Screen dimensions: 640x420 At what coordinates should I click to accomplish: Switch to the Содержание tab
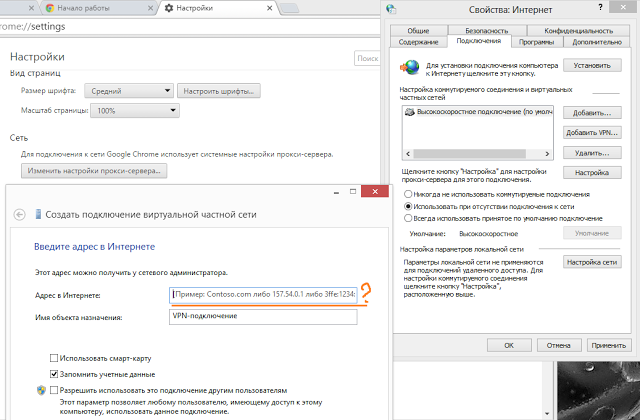coord(418,42)
